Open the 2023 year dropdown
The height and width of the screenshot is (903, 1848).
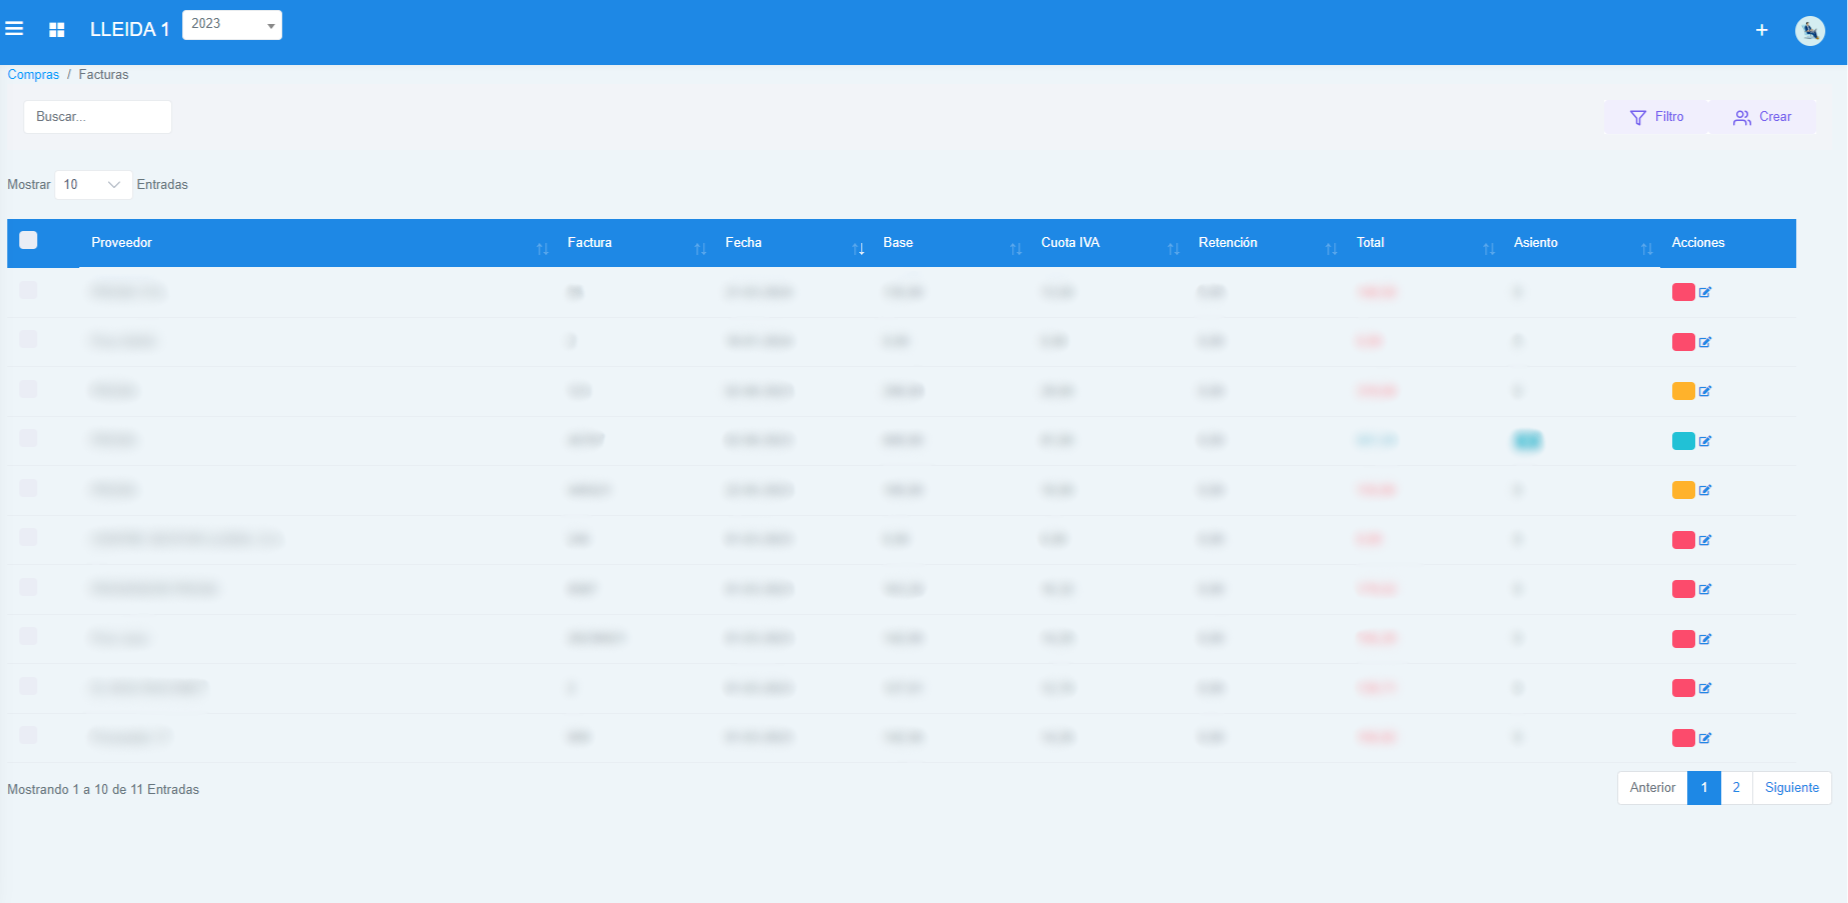click(232, 25)
